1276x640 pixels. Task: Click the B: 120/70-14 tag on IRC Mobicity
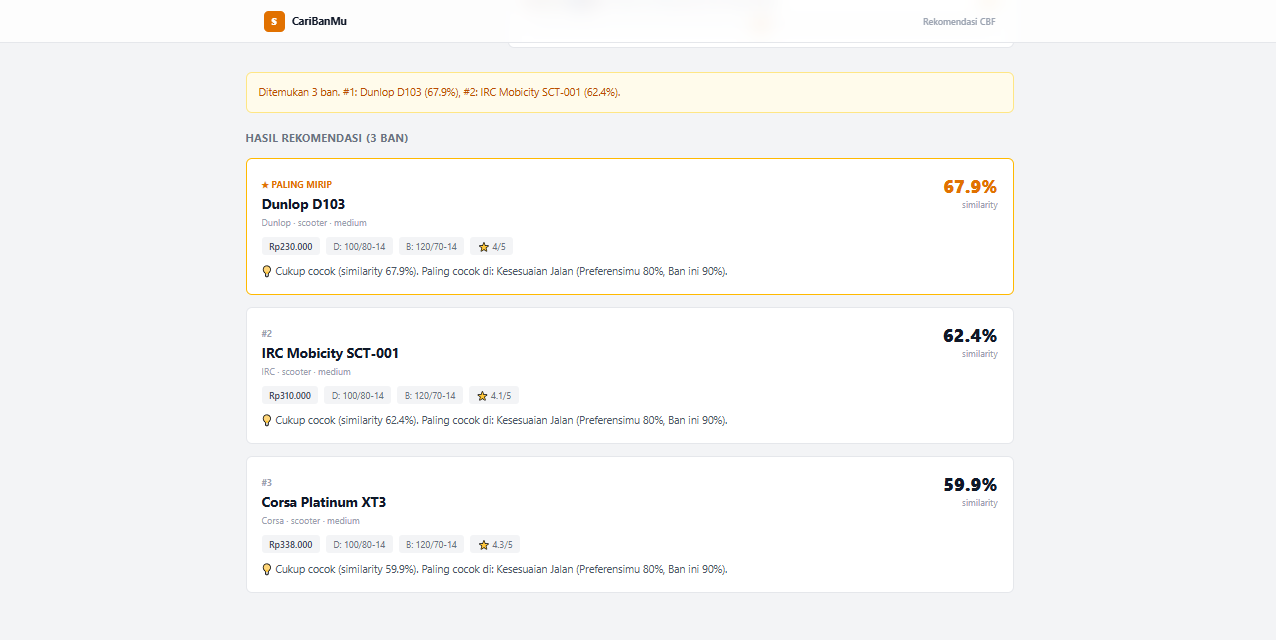point(430,396)
